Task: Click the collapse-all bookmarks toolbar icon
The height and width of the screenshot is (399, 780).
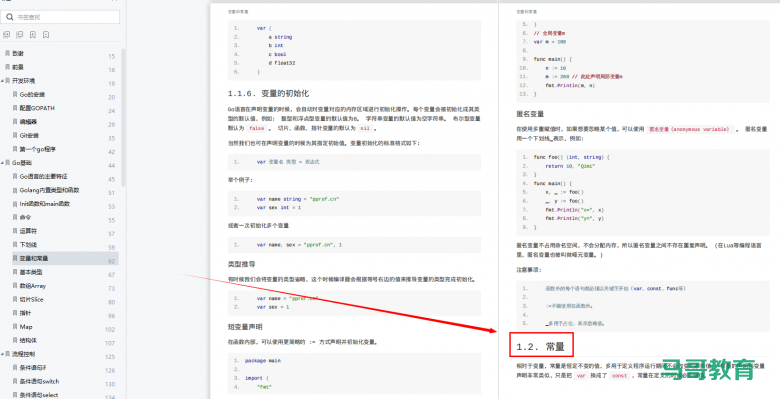Action: (x=19, y=35)
